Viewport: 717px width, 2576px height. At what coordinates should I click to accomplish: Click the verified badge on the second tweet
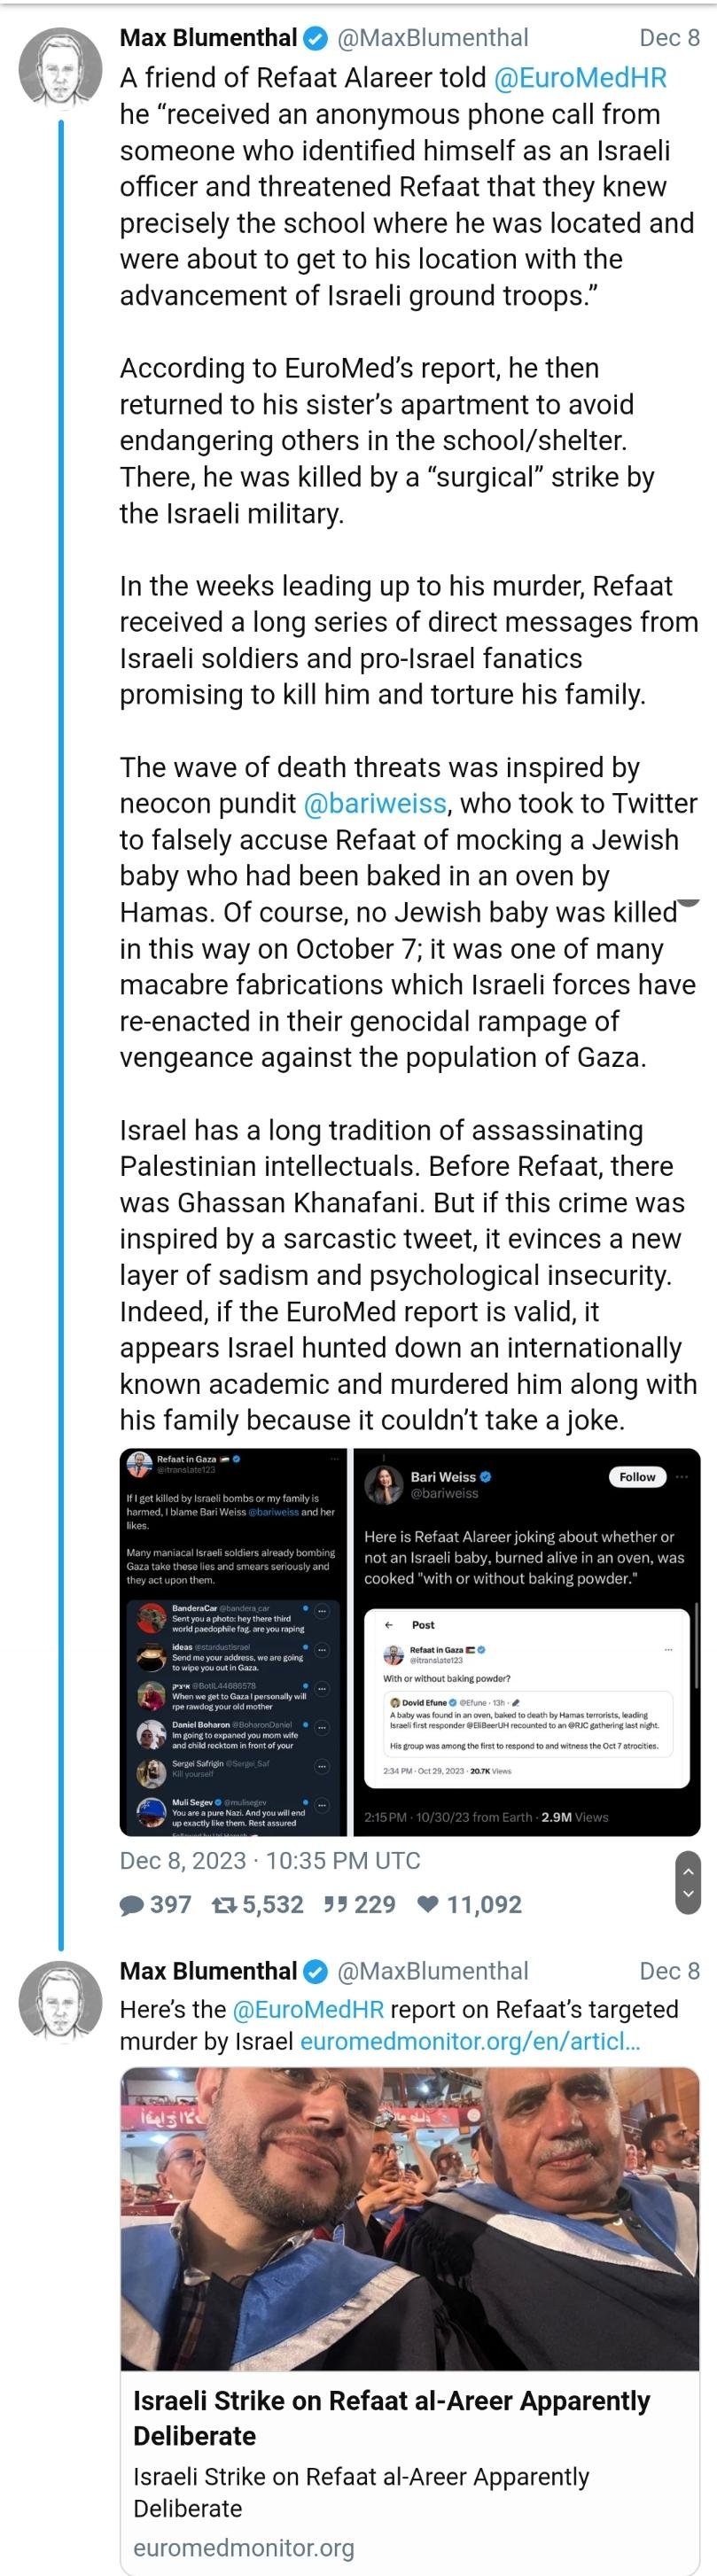[316, 1971]
